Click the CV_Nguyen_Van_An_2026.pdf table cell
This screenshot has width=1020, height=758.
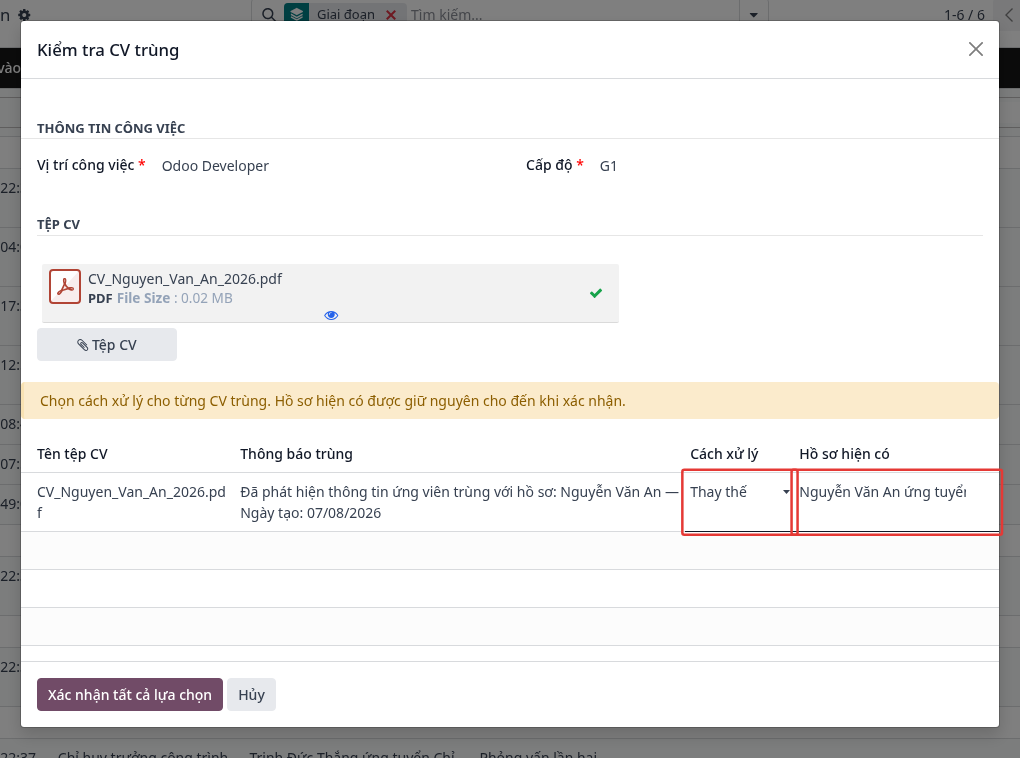click(x=131, y=502)
